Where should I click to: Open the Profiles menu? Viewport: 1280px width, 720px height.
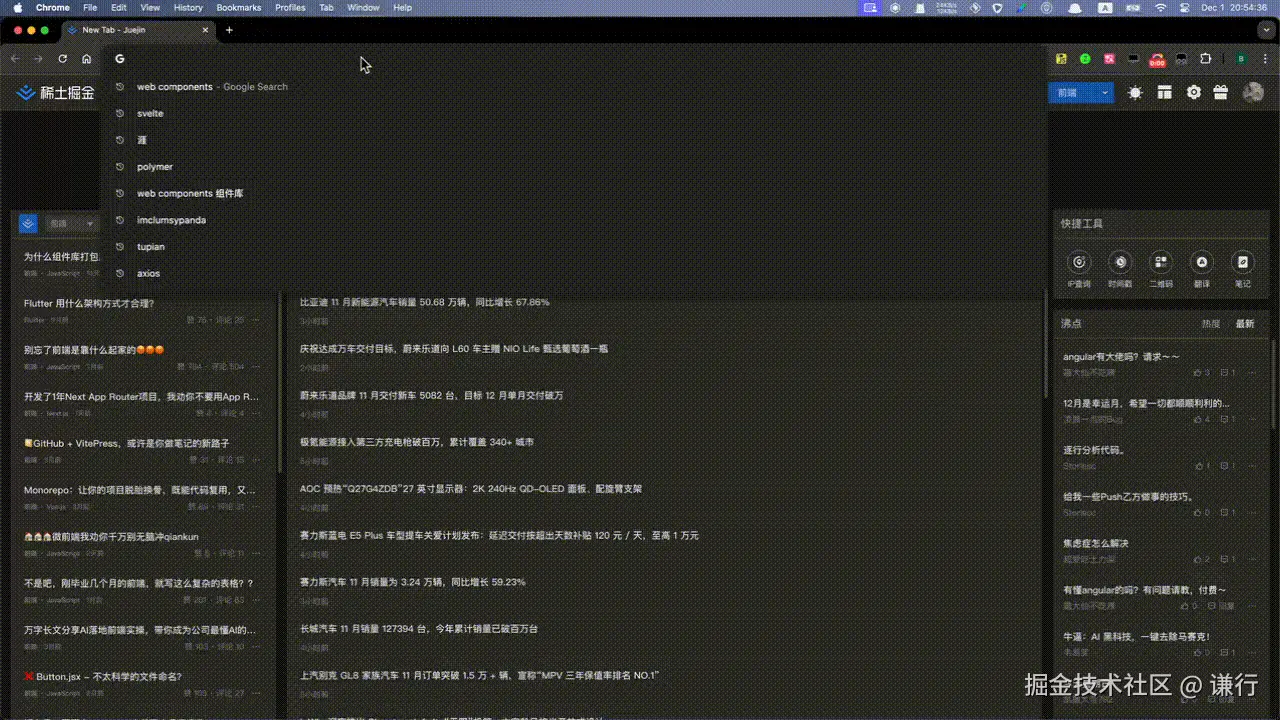coord(290,7)
